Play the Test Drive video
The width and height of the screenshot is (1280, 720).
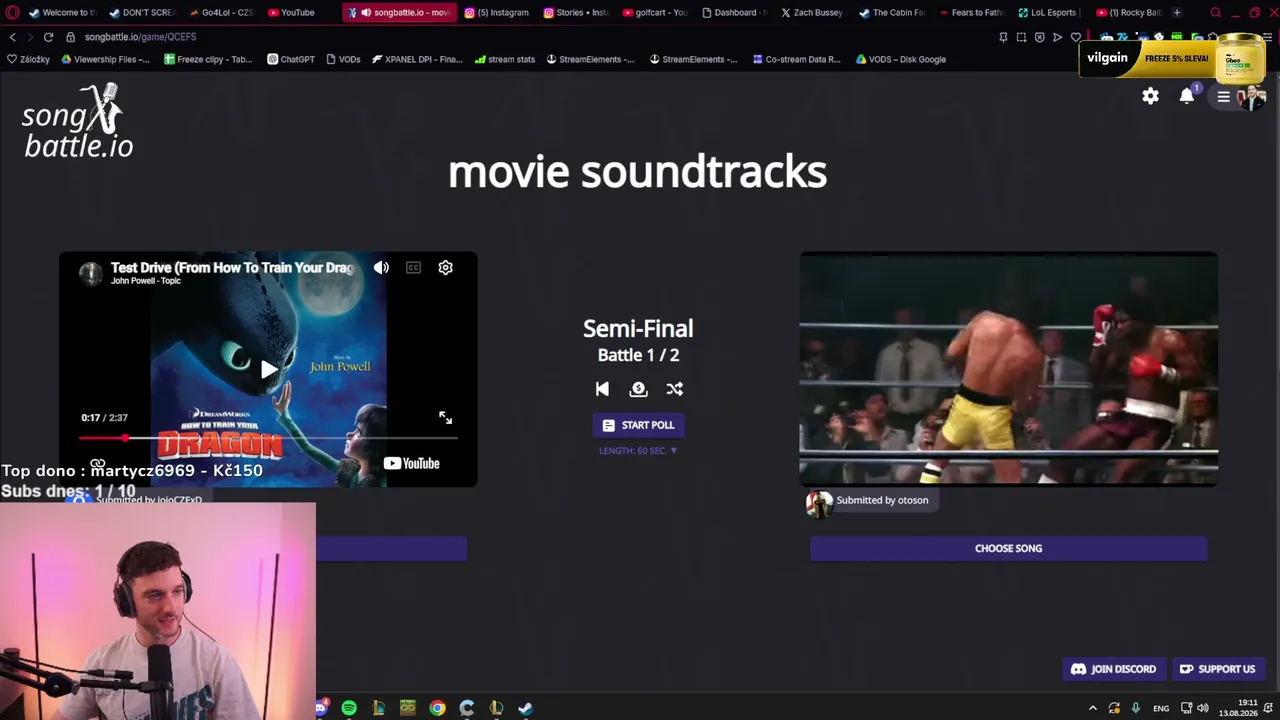click(x=268, y=370)
